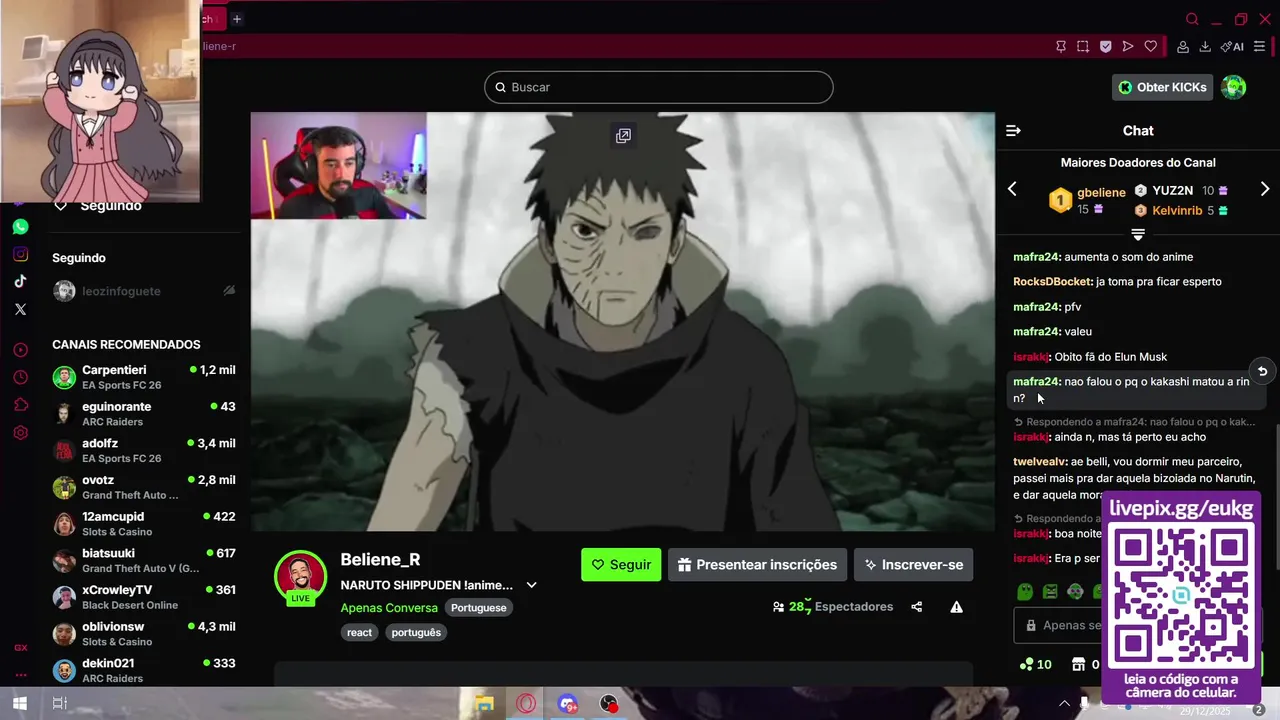This screenshot has height=720, width=1280.
Task: Click the angry green emote in chat bar
Action: 1050,592
